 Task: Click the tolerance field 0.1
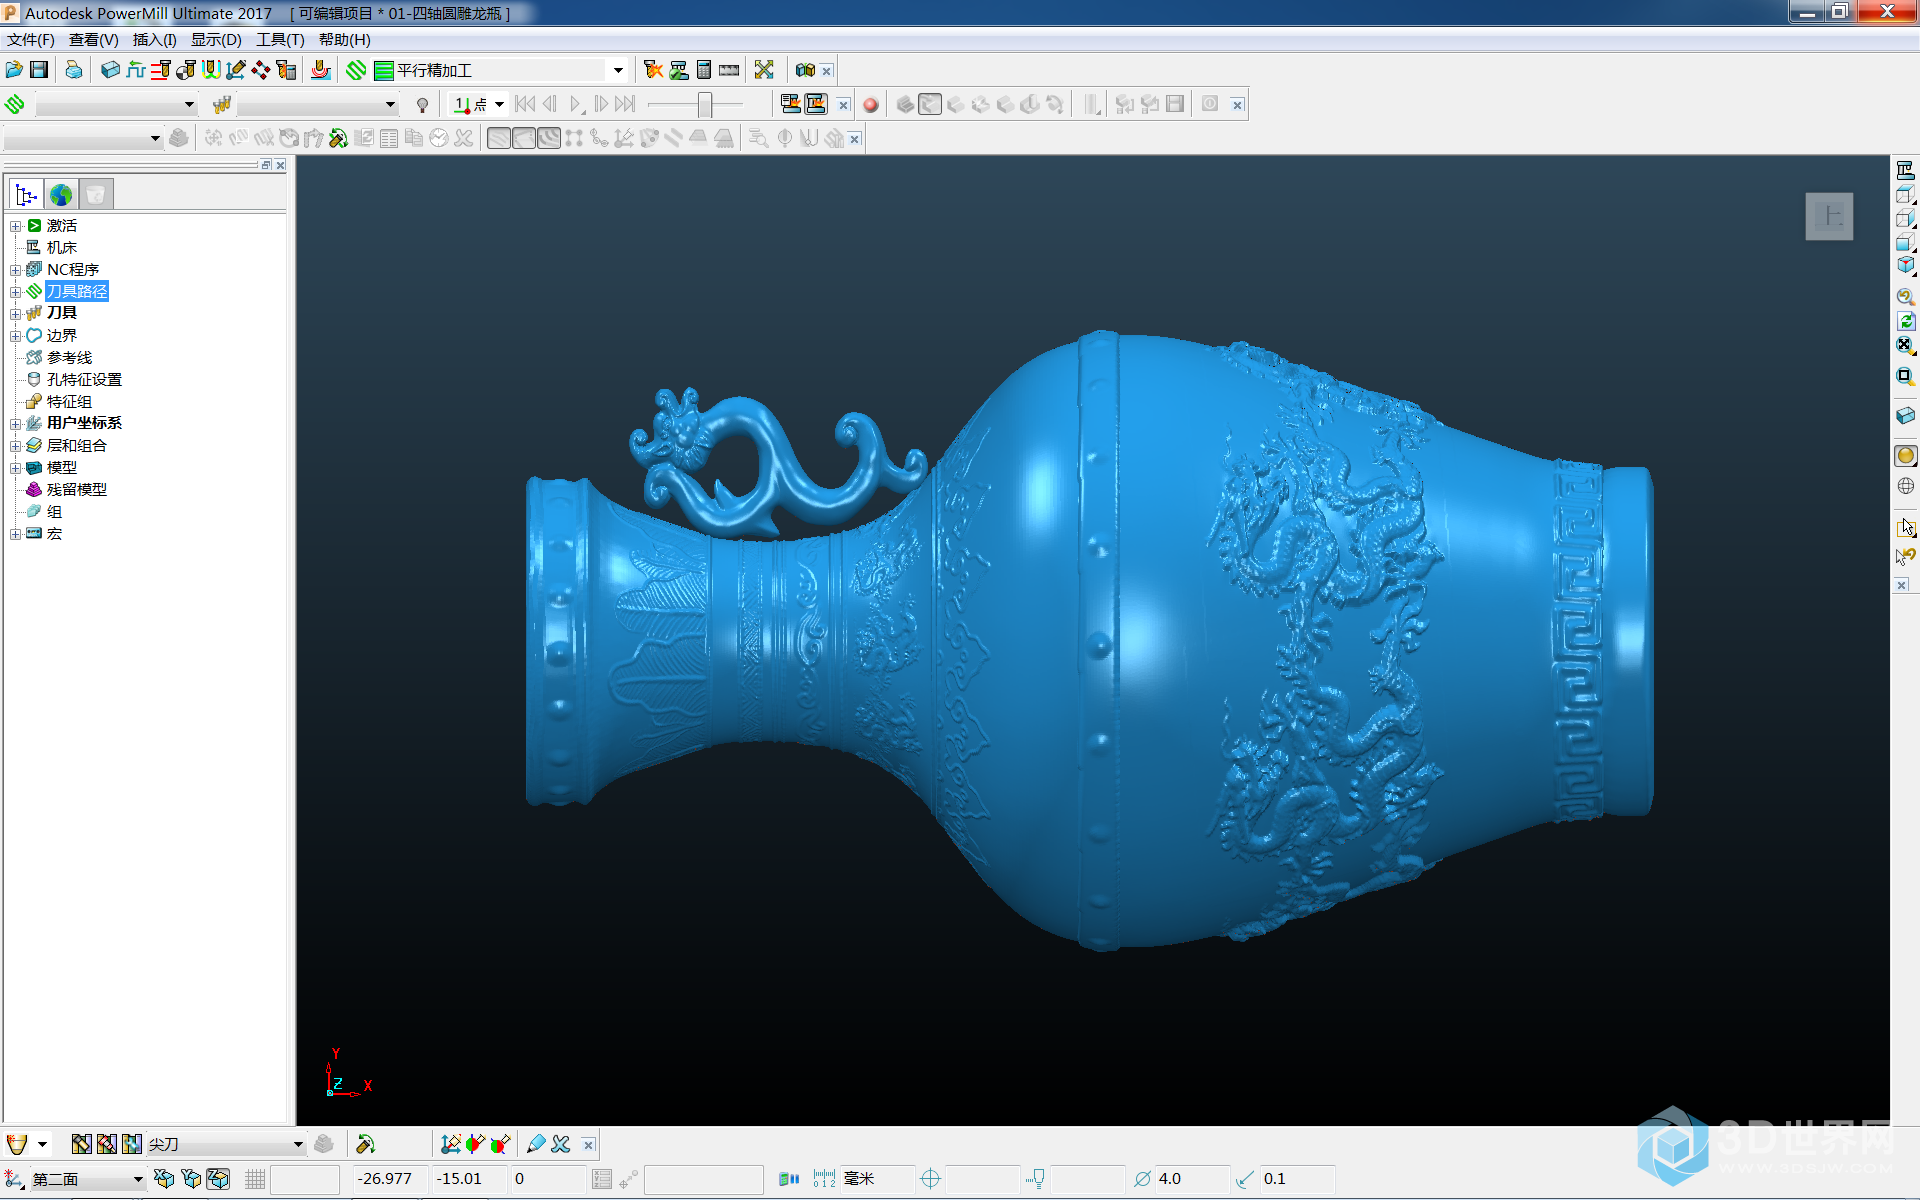tap(1296, 1179)
